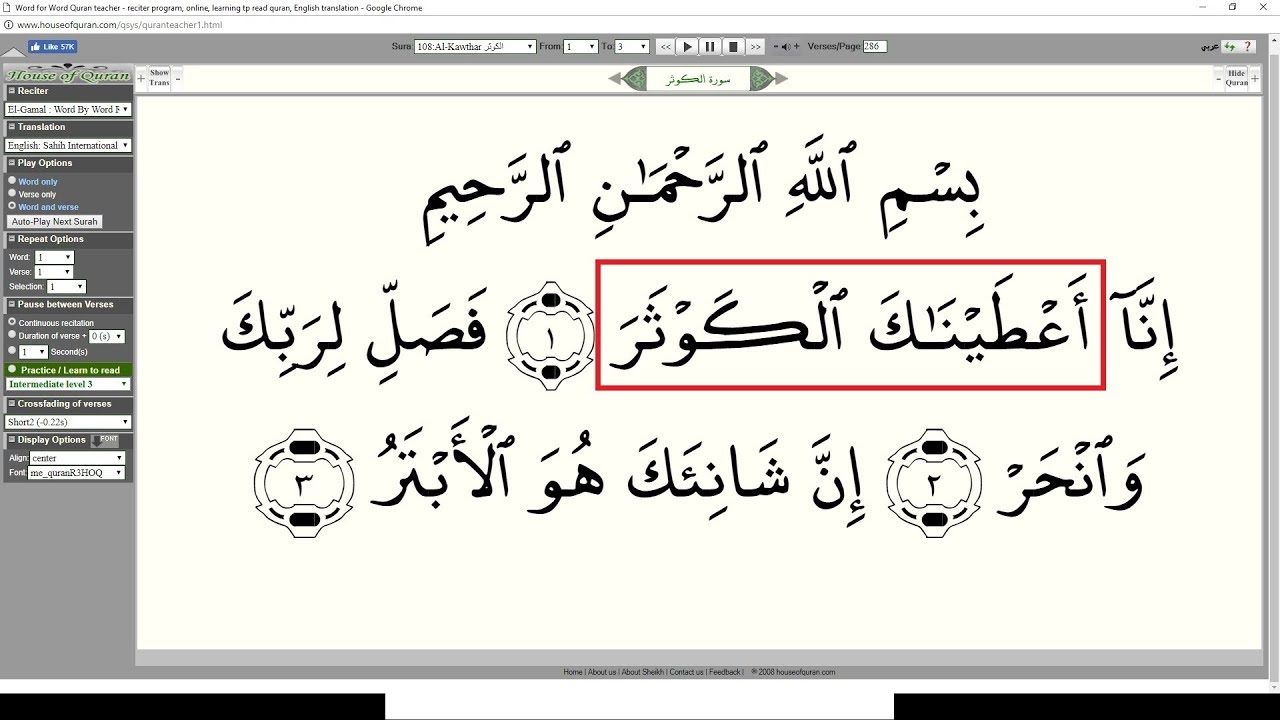Collapse the Play Options section
The image size is (1280, 720).
(x=11, y=163)
